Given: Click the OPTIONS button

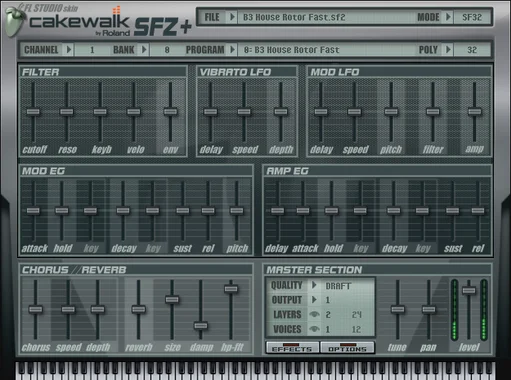Looking at the screenshot, I should point(347,348).
